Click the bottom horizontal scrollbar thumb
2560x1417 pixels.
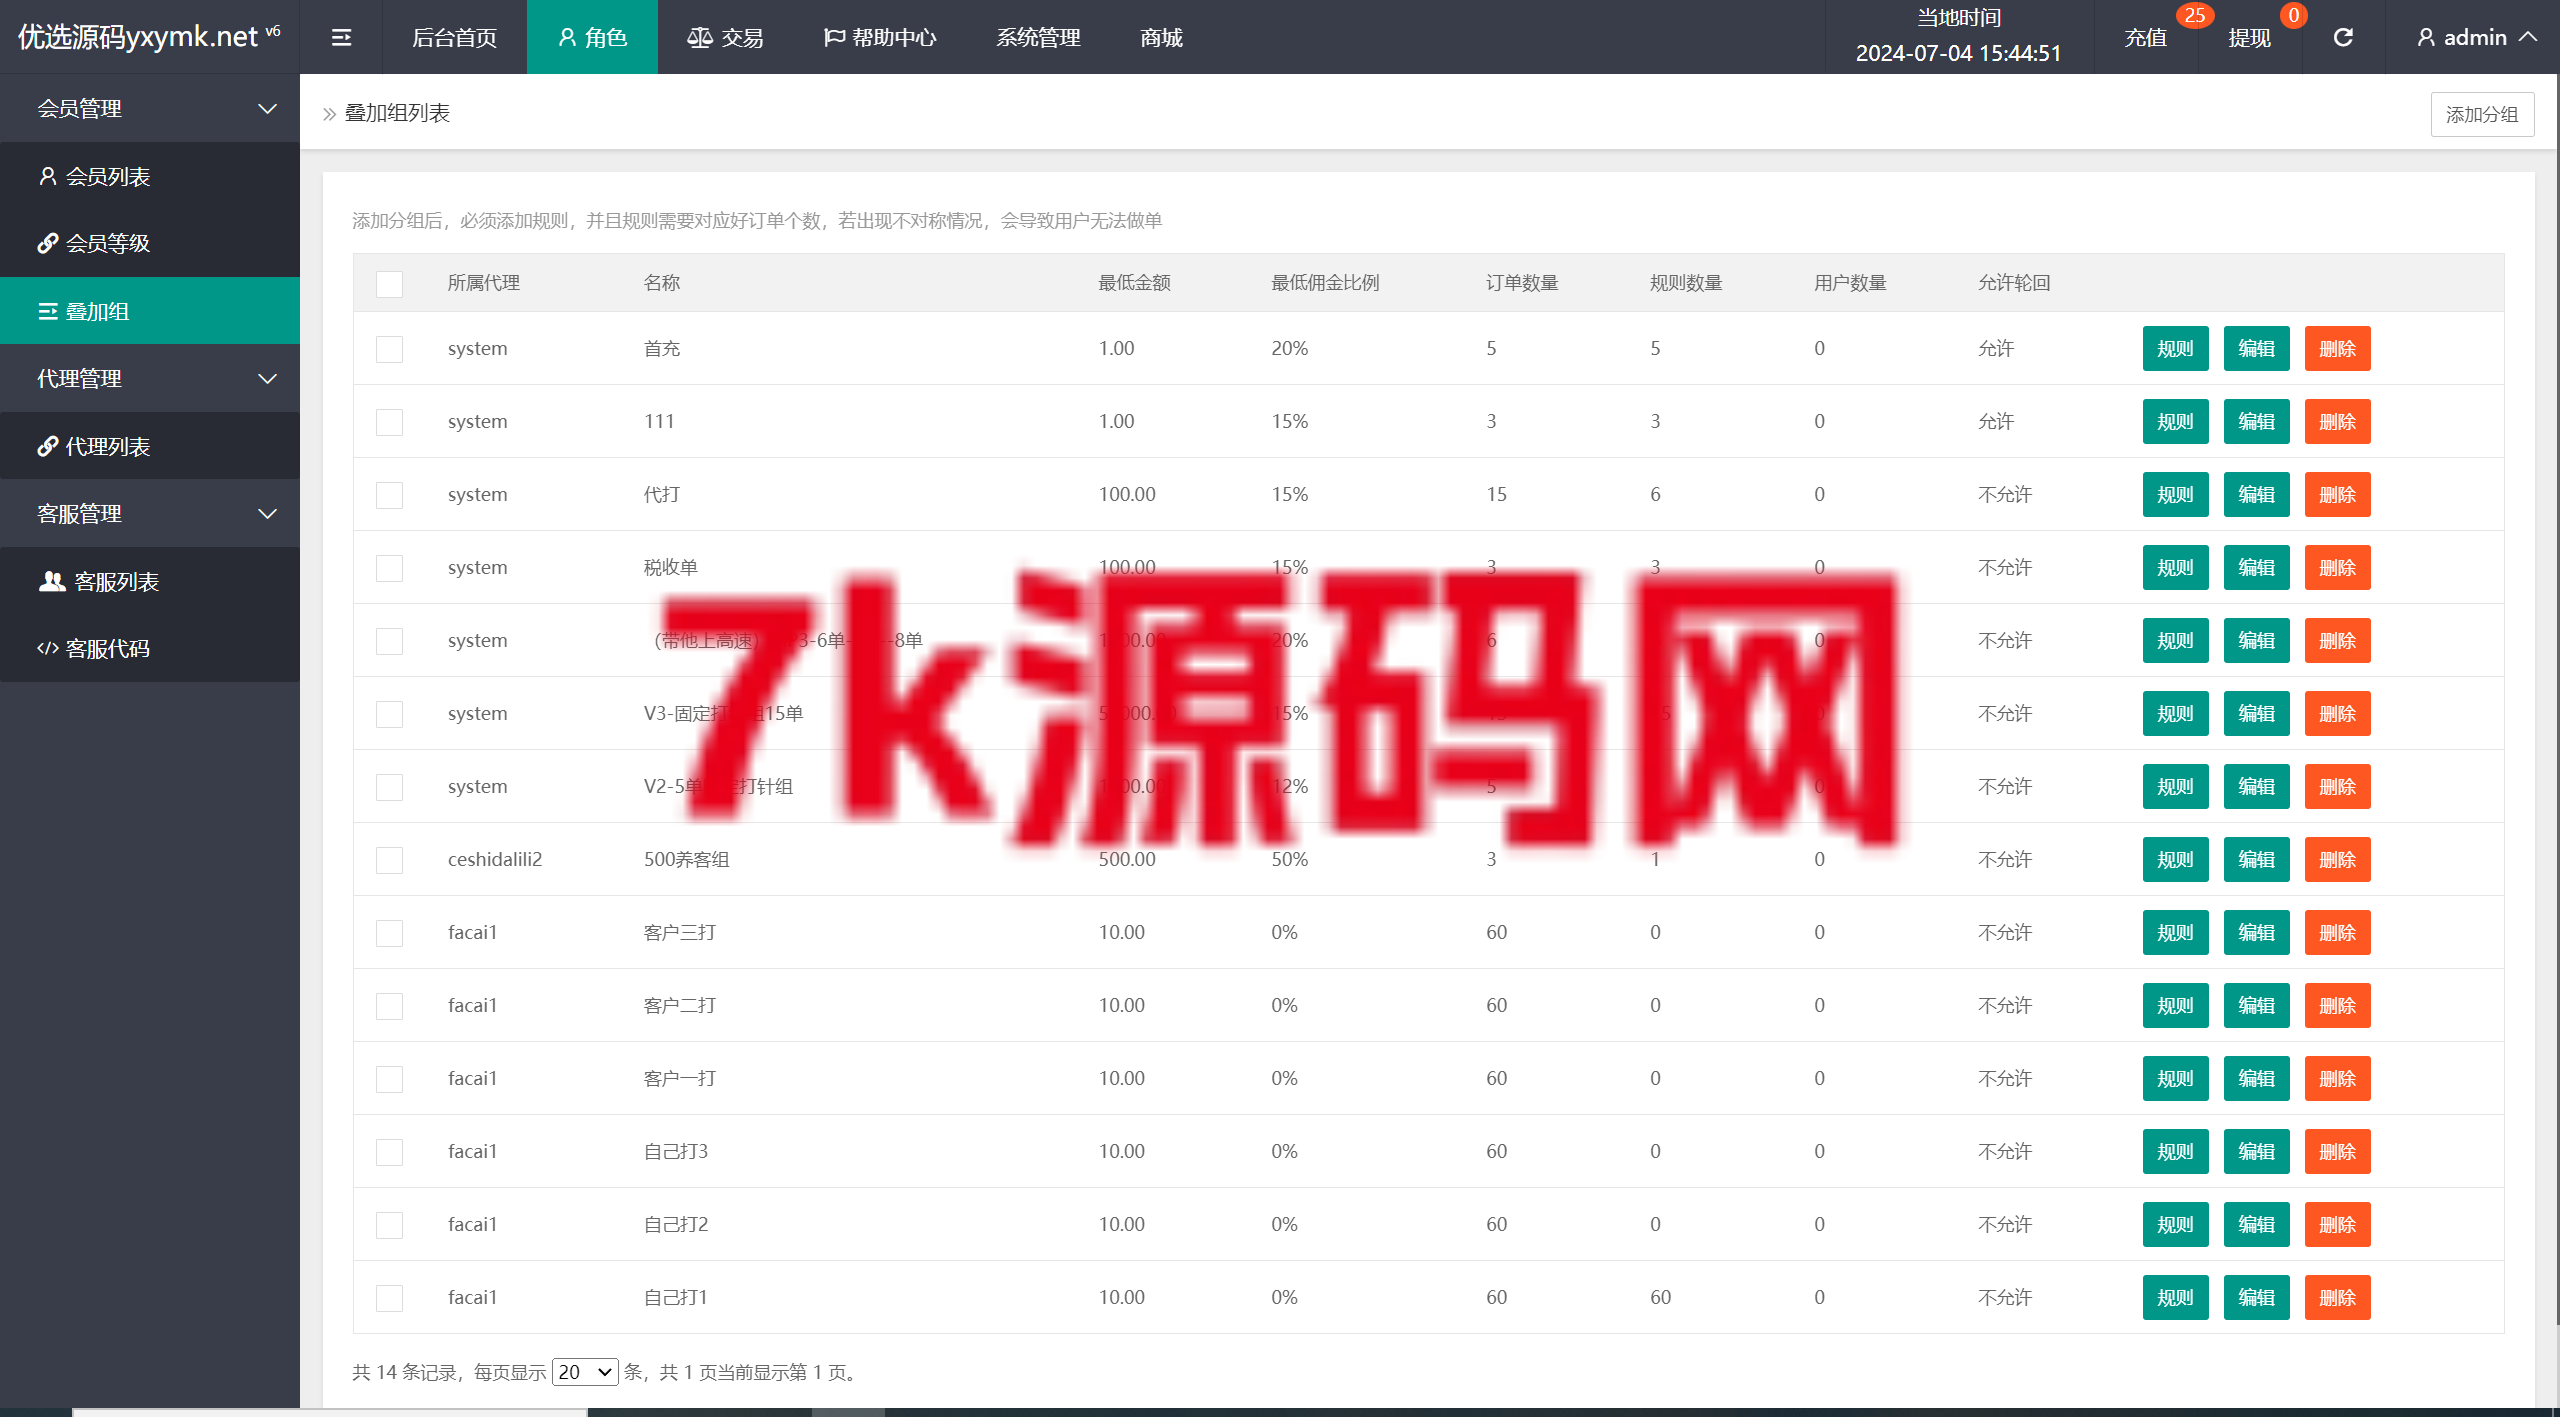click(x=330, y=1412)
